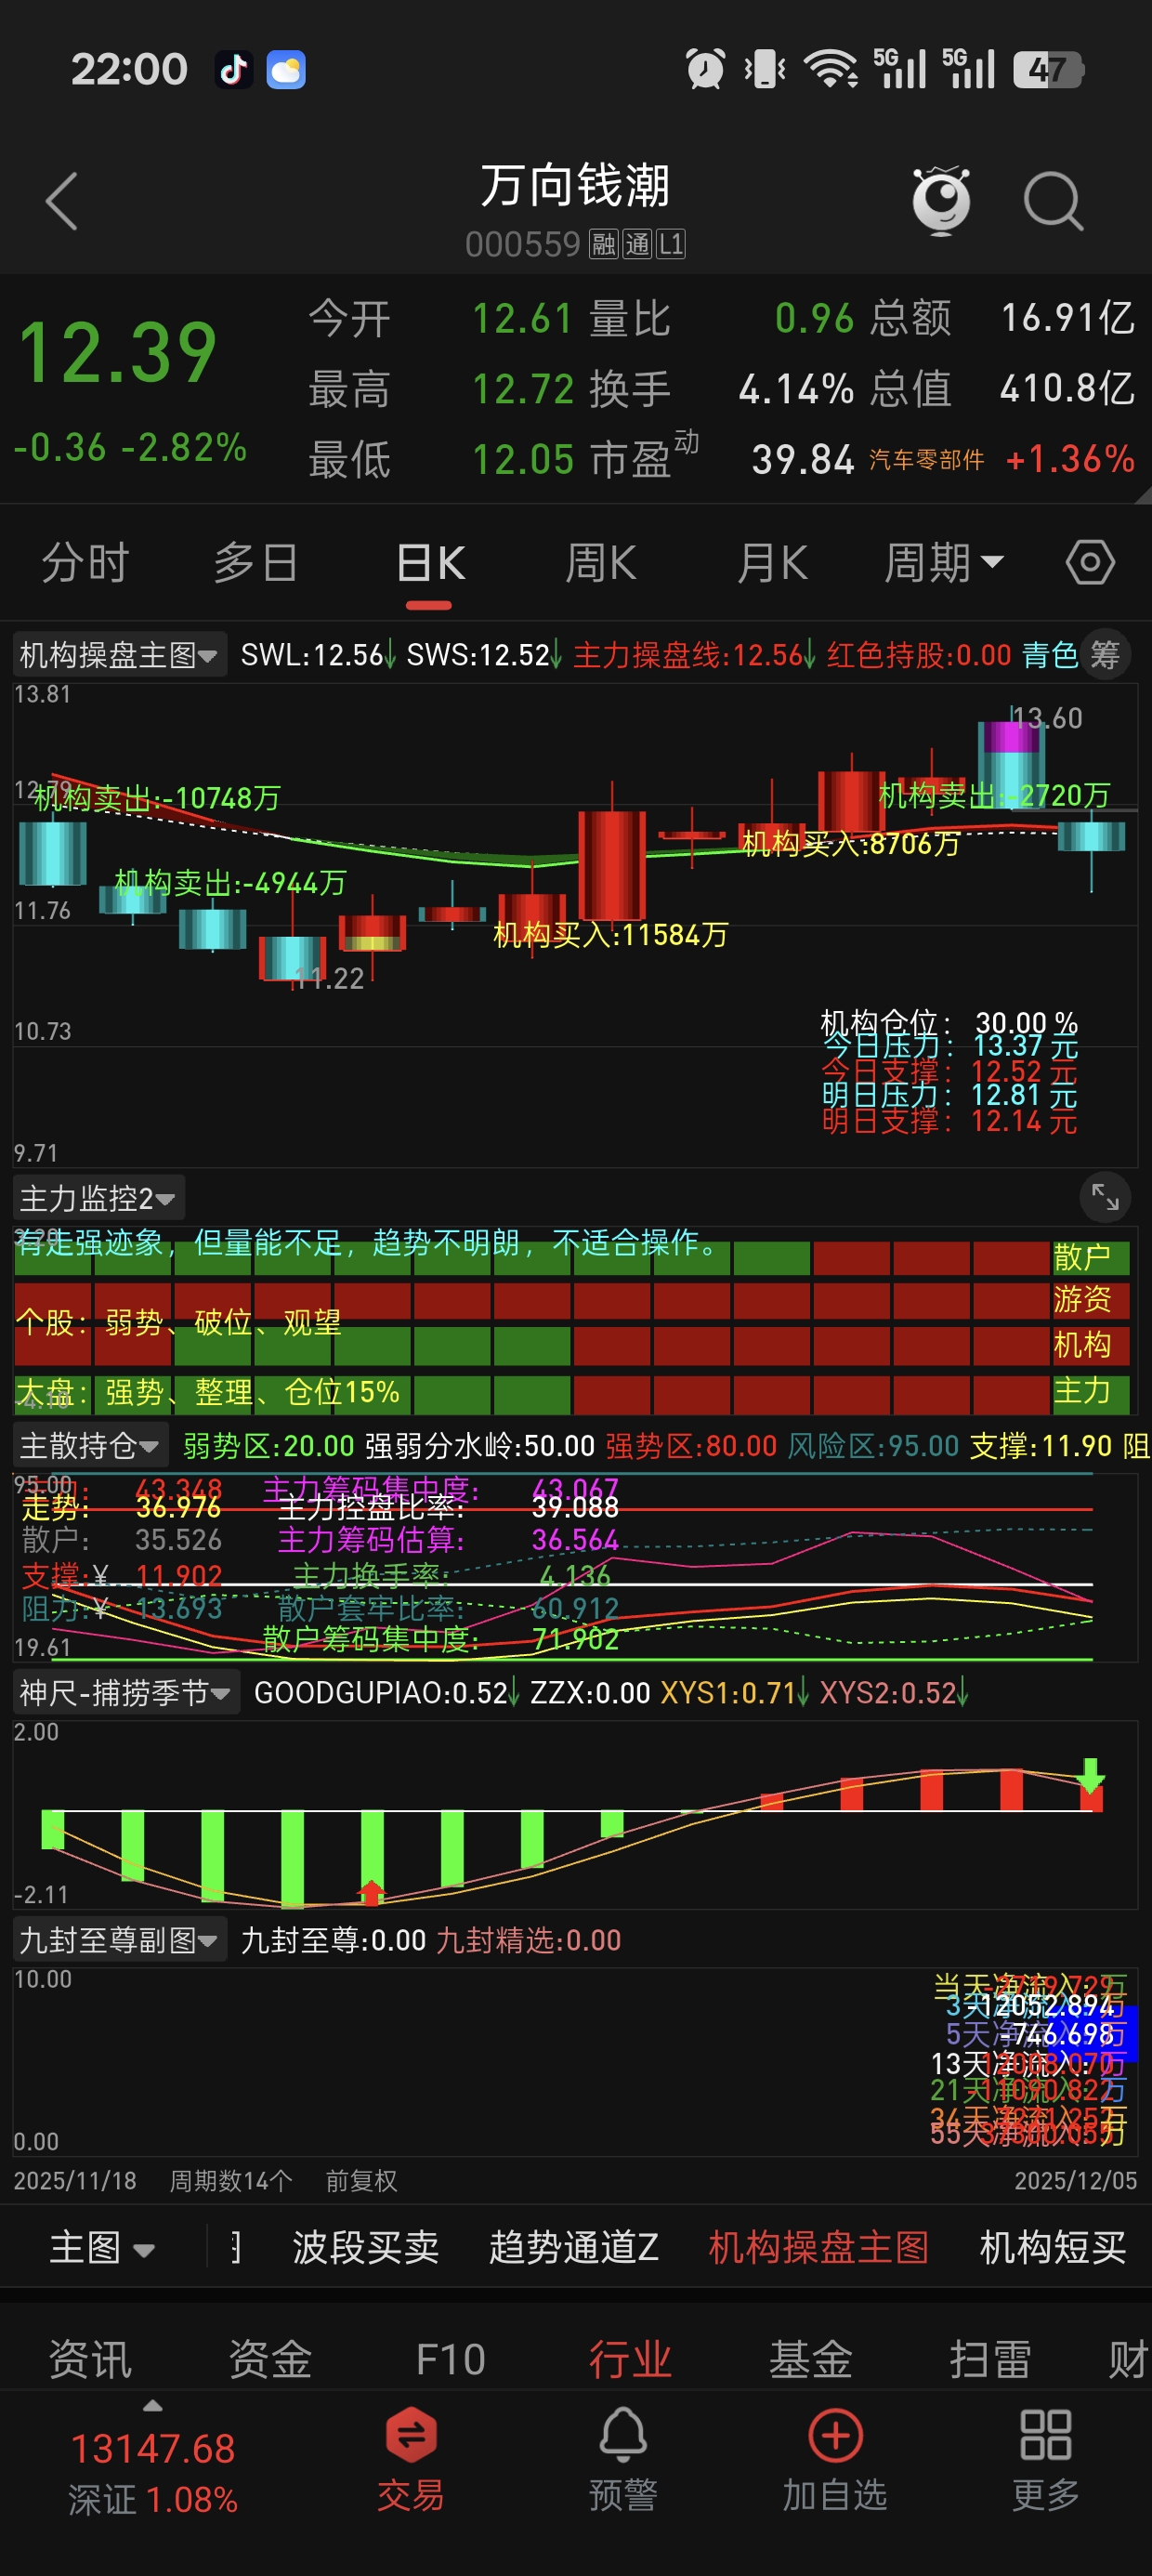This screenshot has width=1152, height=2576.
Task: Tap the alarm clock status icon
Action: point(705,69)
